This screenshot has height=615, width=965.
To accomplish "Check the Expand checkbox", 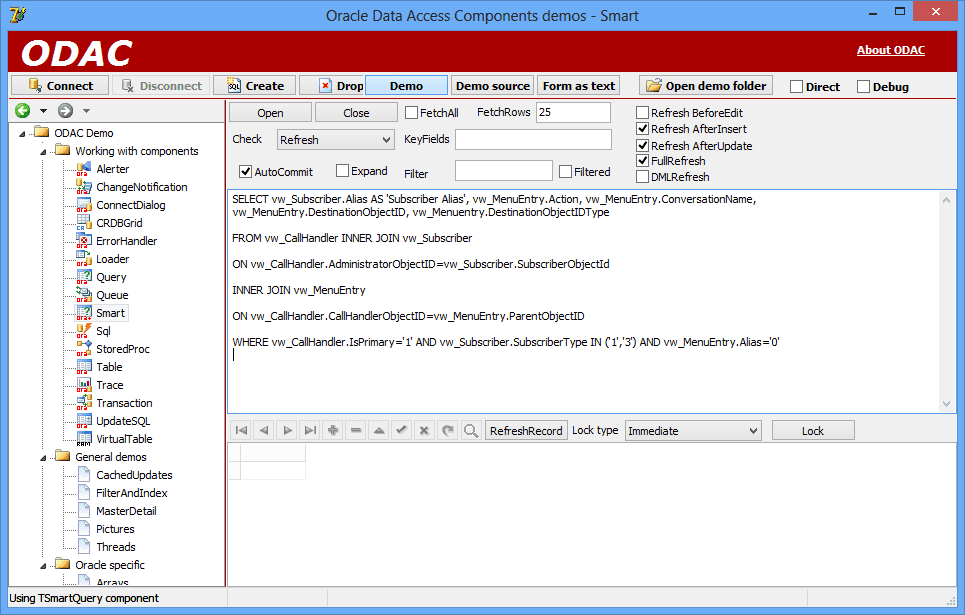I will [343, 171].
